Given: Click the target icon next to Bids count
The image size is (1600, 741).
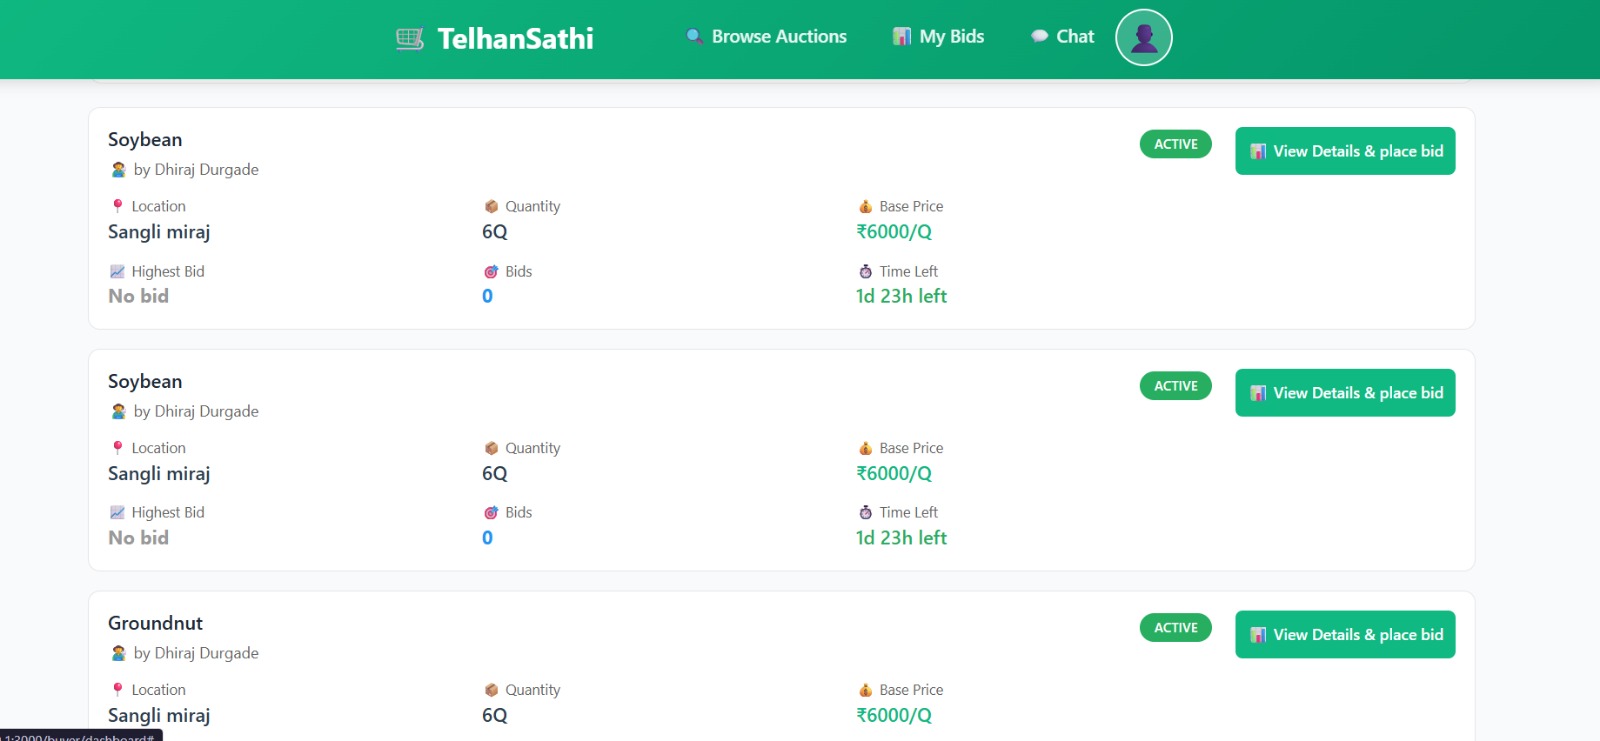Looking at the screenshot, I should [x=490, y=271].
